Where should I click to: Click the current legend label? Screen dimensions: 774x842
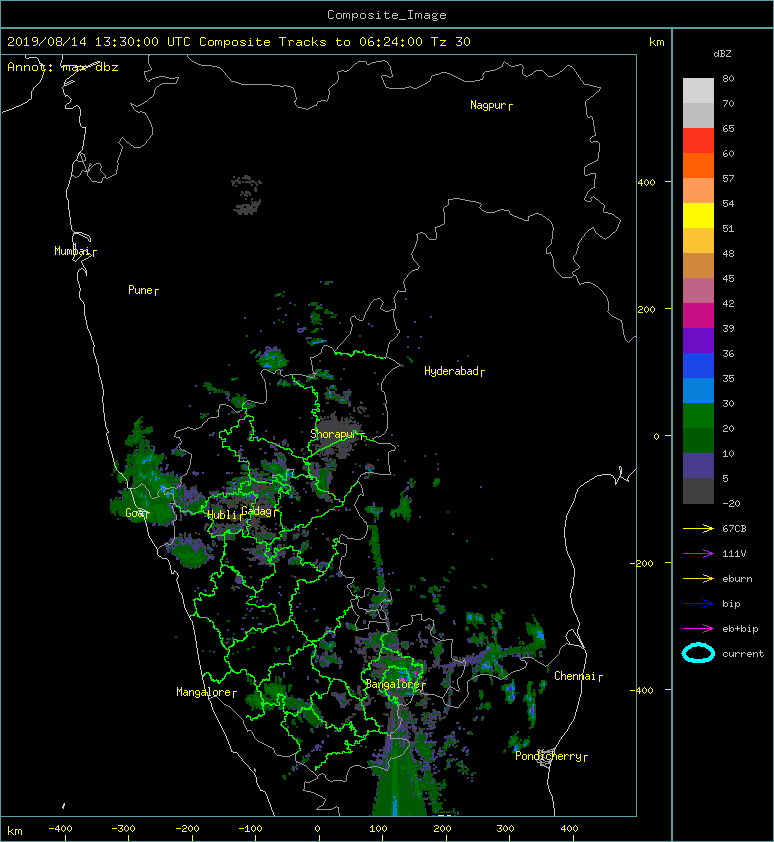pos(743,654)
